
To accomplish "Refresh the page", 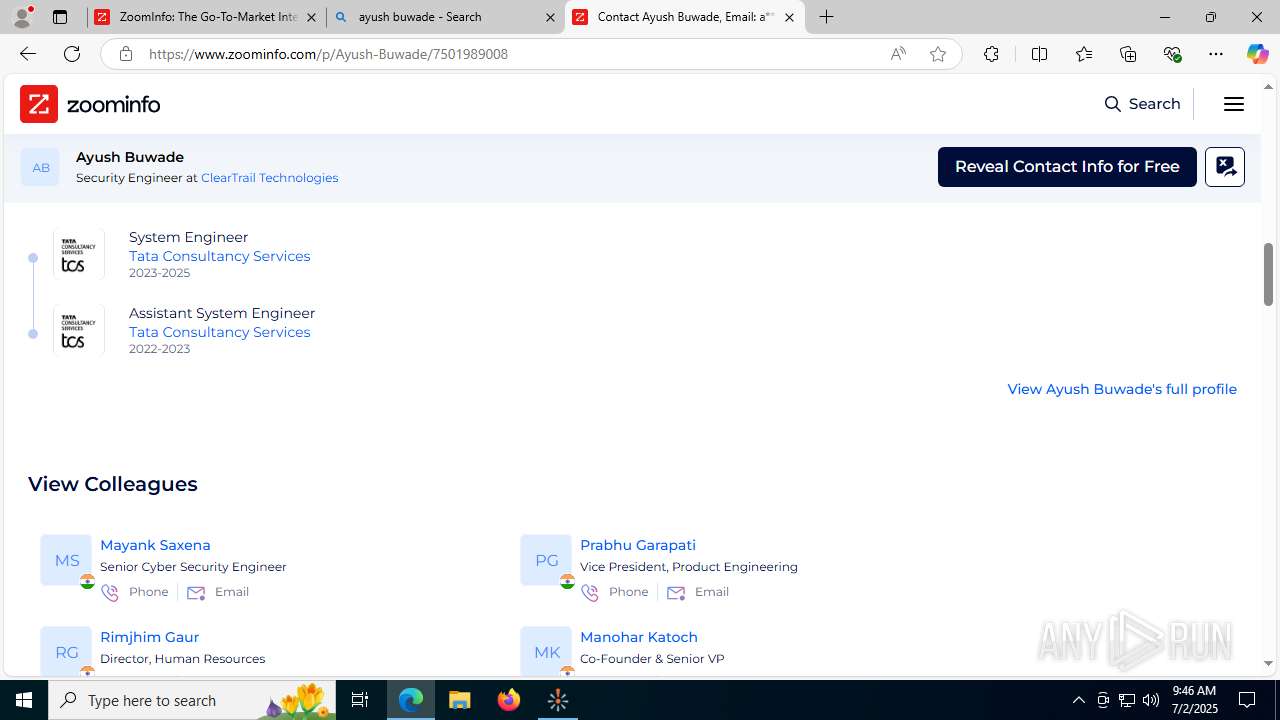I will 72,54.
